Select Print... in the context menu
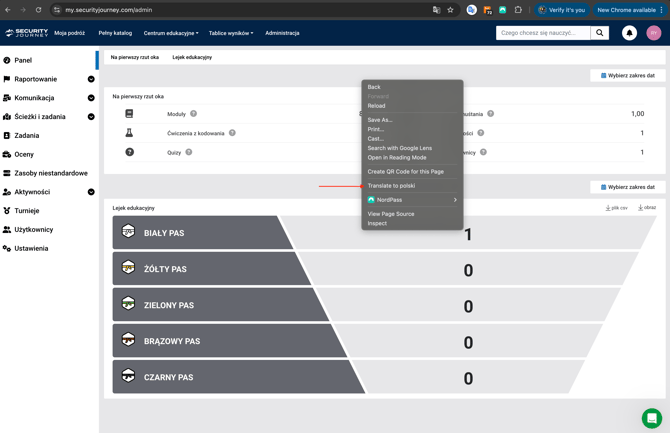Screen dimensions: 670x433 coord(412,129)
